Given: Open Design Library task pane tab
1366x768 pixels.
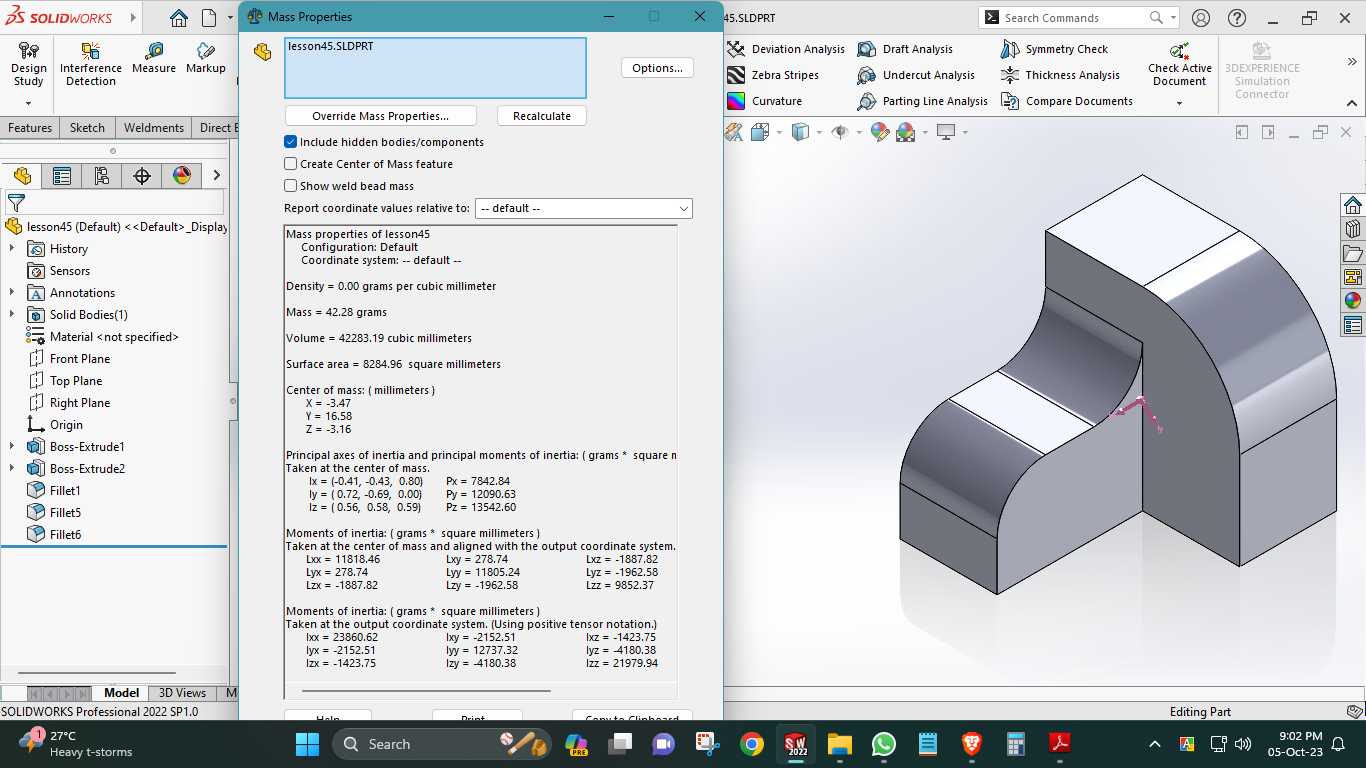Looking at the screenshot, I should 1353,229.
